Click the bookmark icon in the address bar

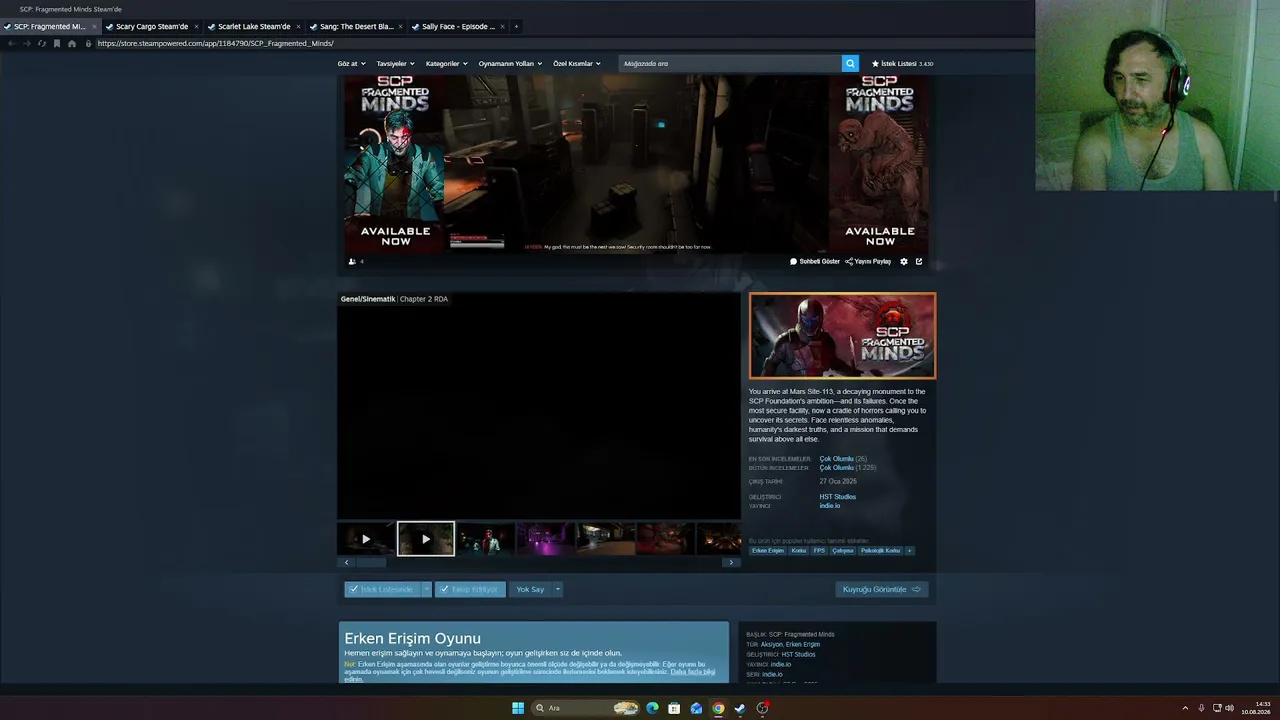[x=57, y=44]
